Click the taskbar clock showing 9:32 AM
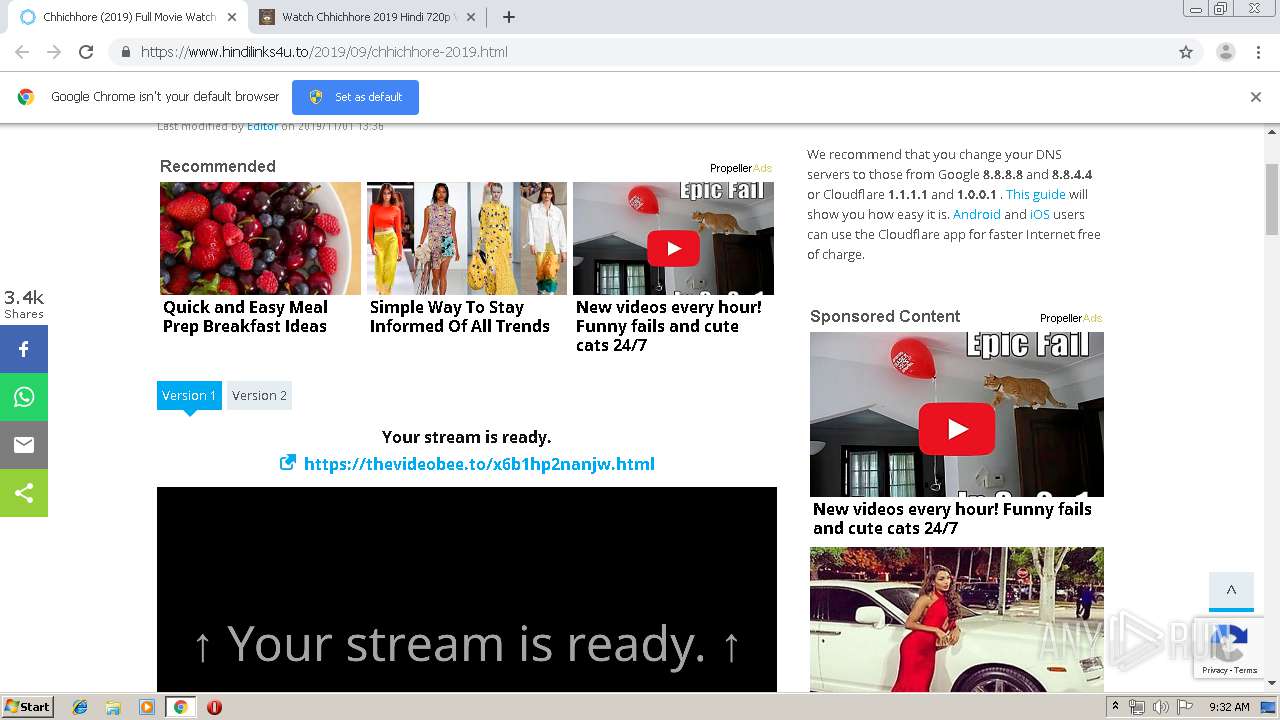The width and height of the screenshot is (1280, 720). [x=1229, y=707]
